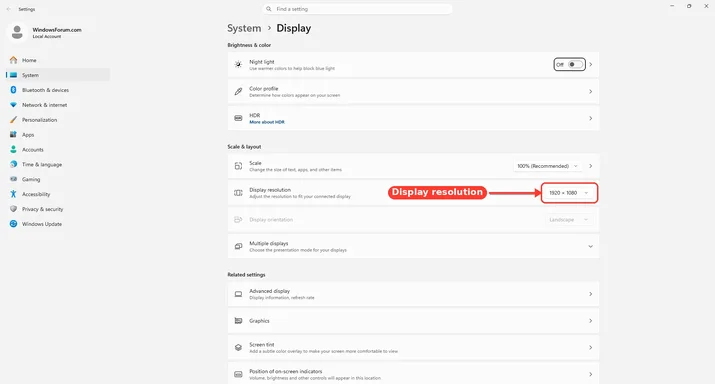Click the Color profile row title
Viewport: 715px width, 384px height.
pyautogui.click(x=264, y=88)
